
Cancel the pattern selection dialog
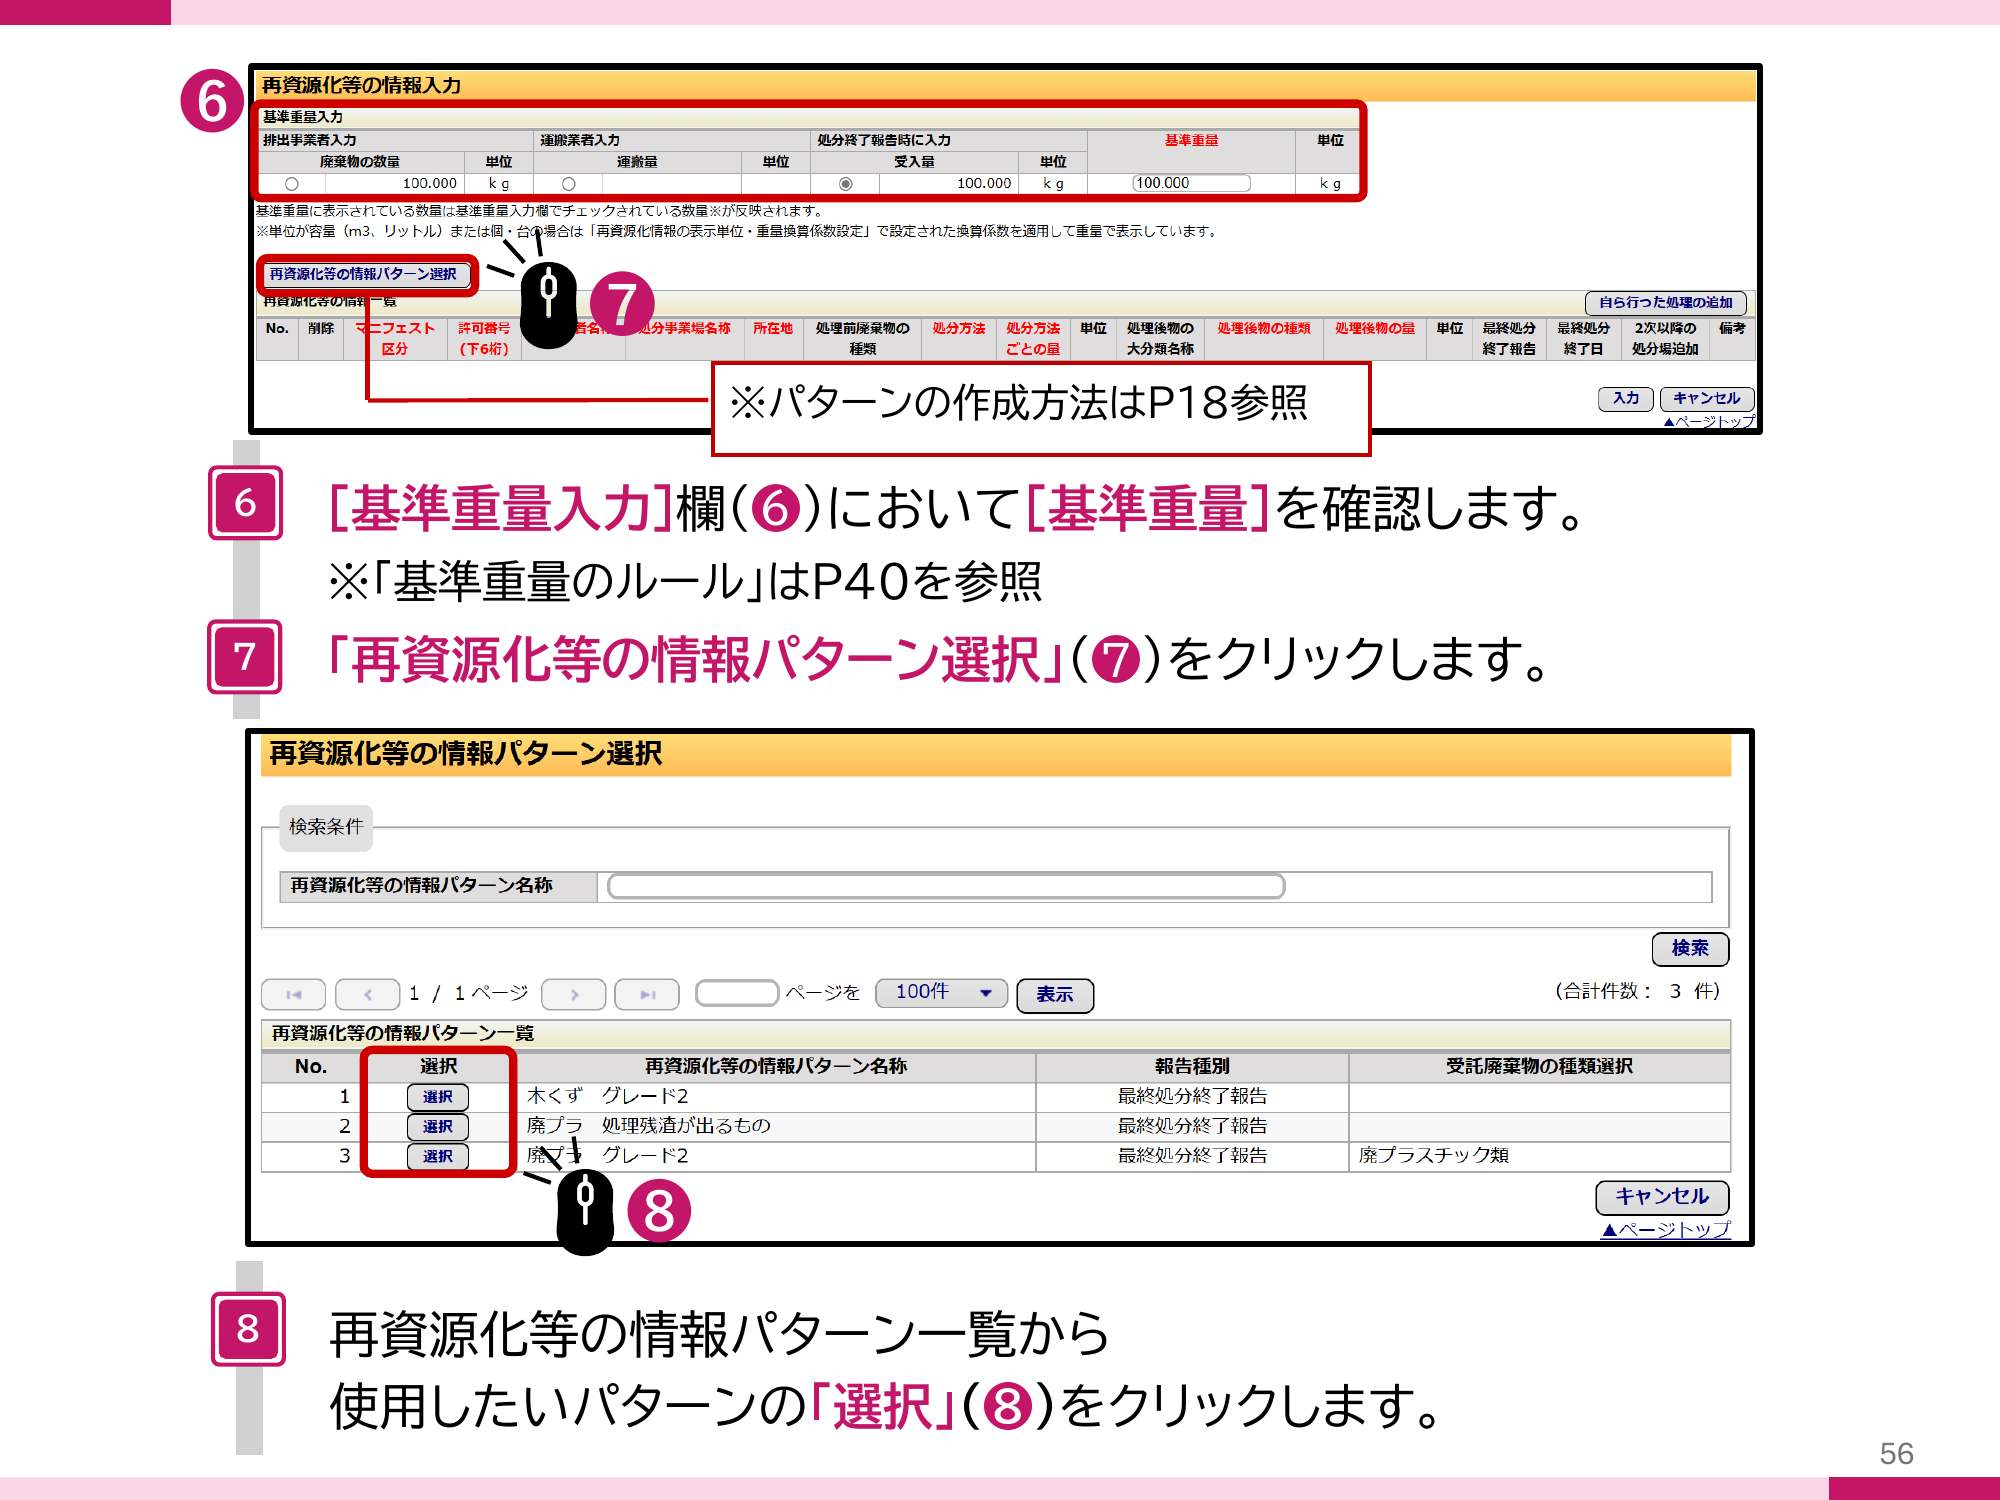point(1662,1196)
